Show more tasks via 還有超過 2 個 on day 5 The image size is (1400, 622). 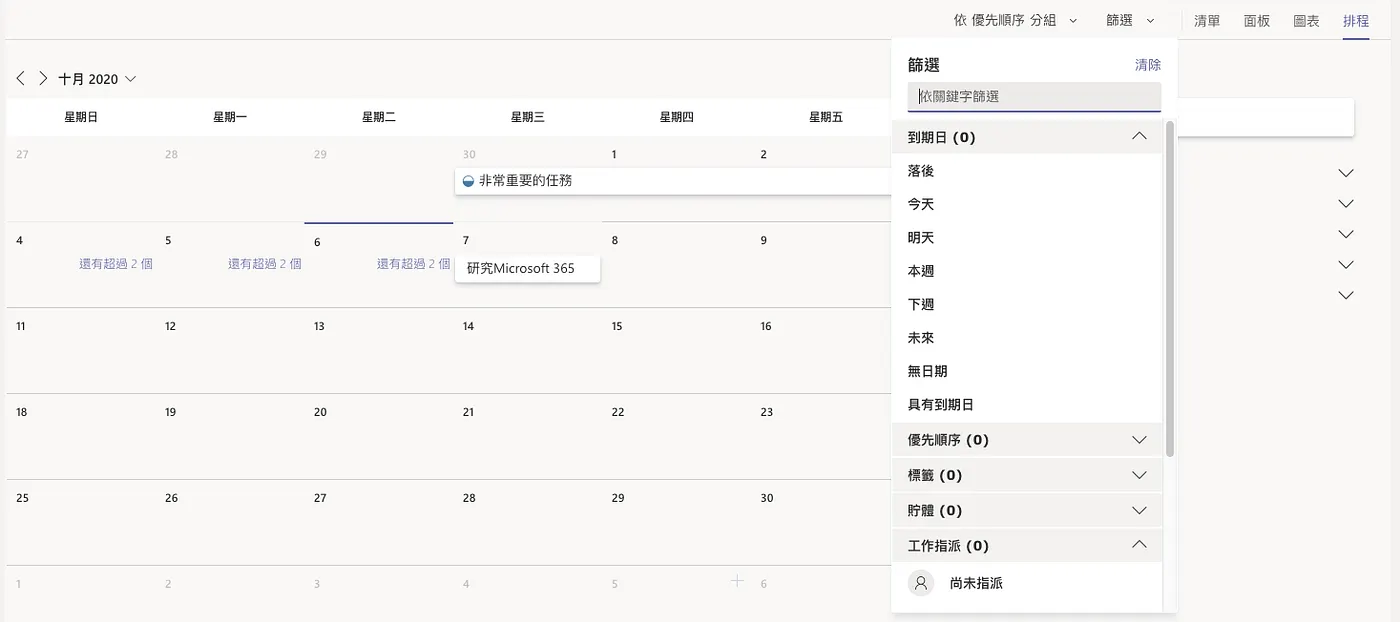265,264
